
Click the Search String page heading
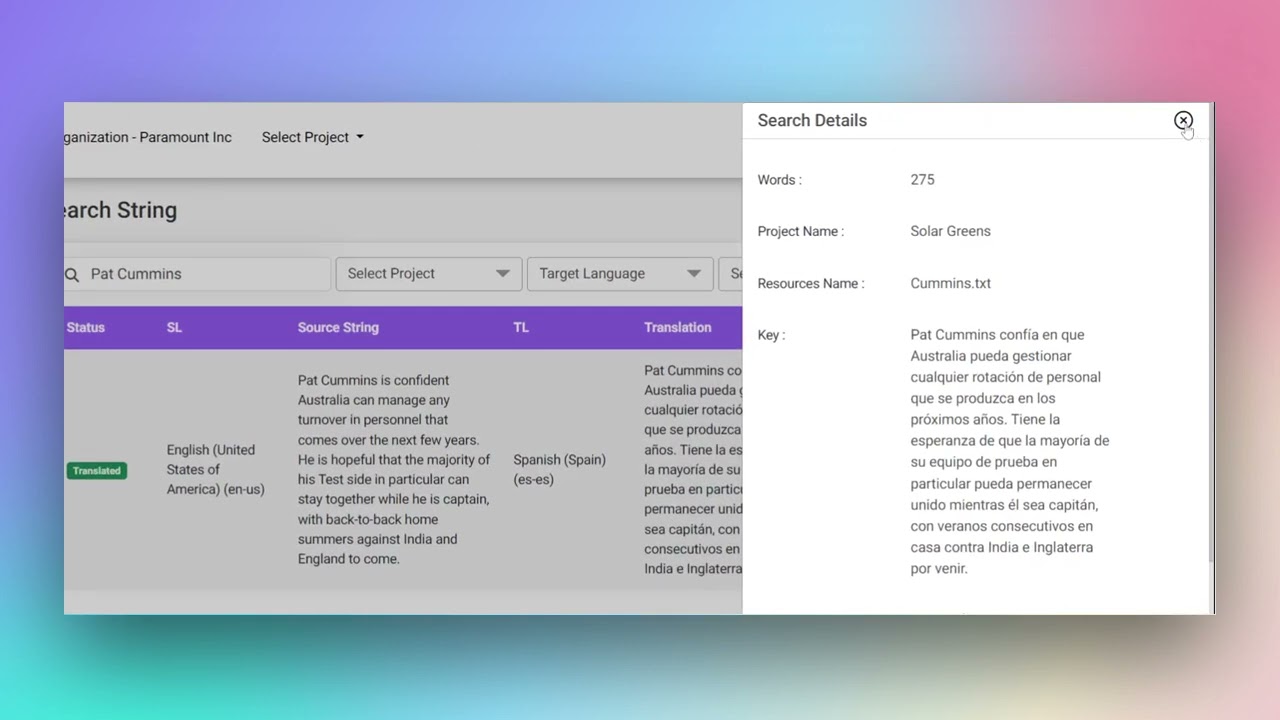coord(120,210)
